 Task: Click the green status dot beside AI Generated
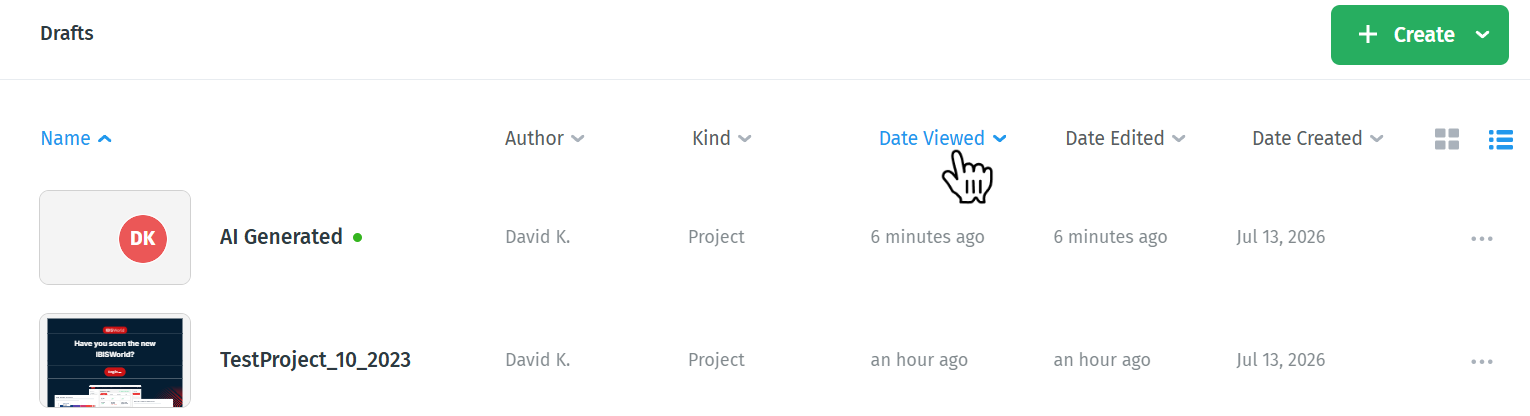pyautogui.click(x=358, y=237)
